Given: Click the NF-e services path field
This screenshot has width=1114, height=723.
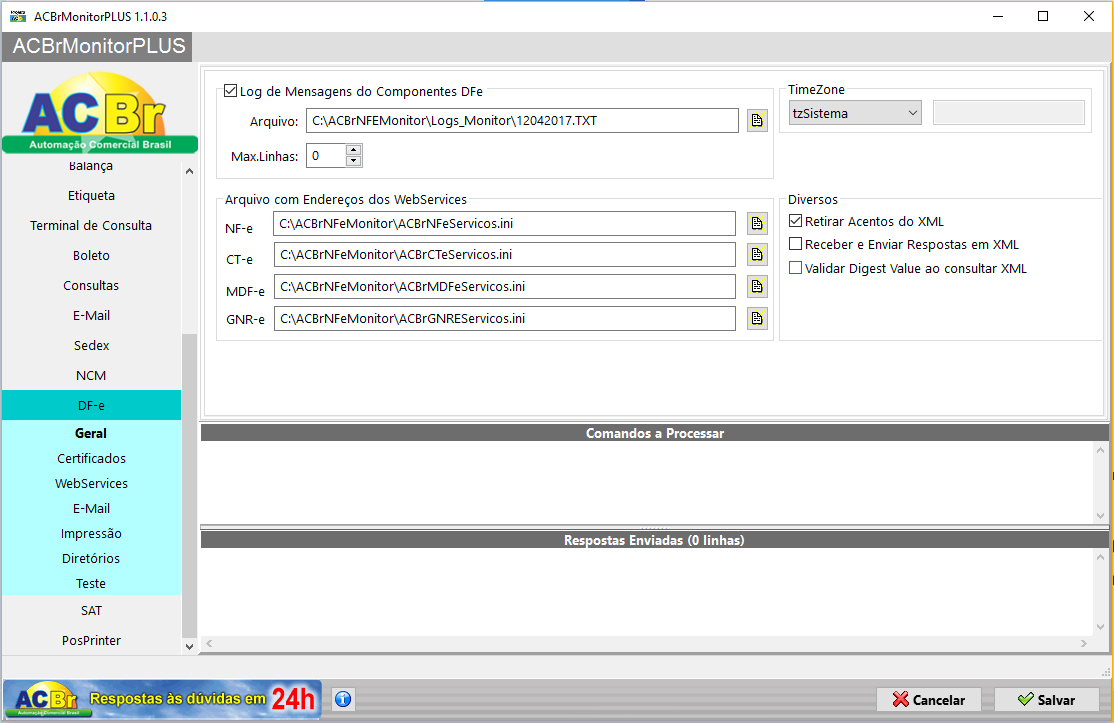Looking at the screenshot, I should click(504, 224).
